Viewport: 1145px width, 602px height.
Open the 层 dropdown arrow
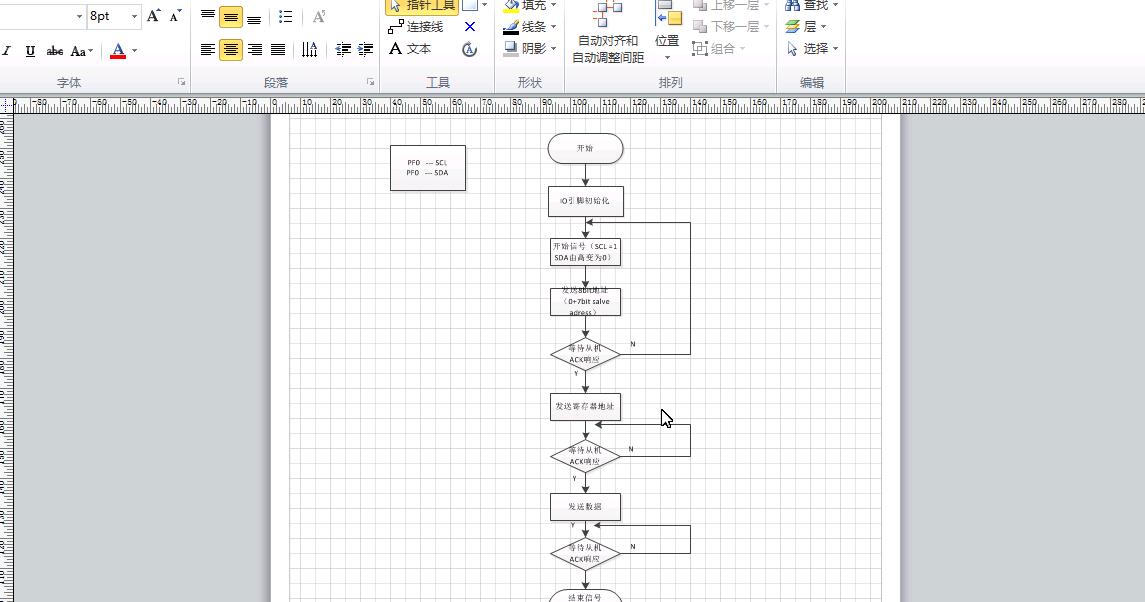pos(824,27)
